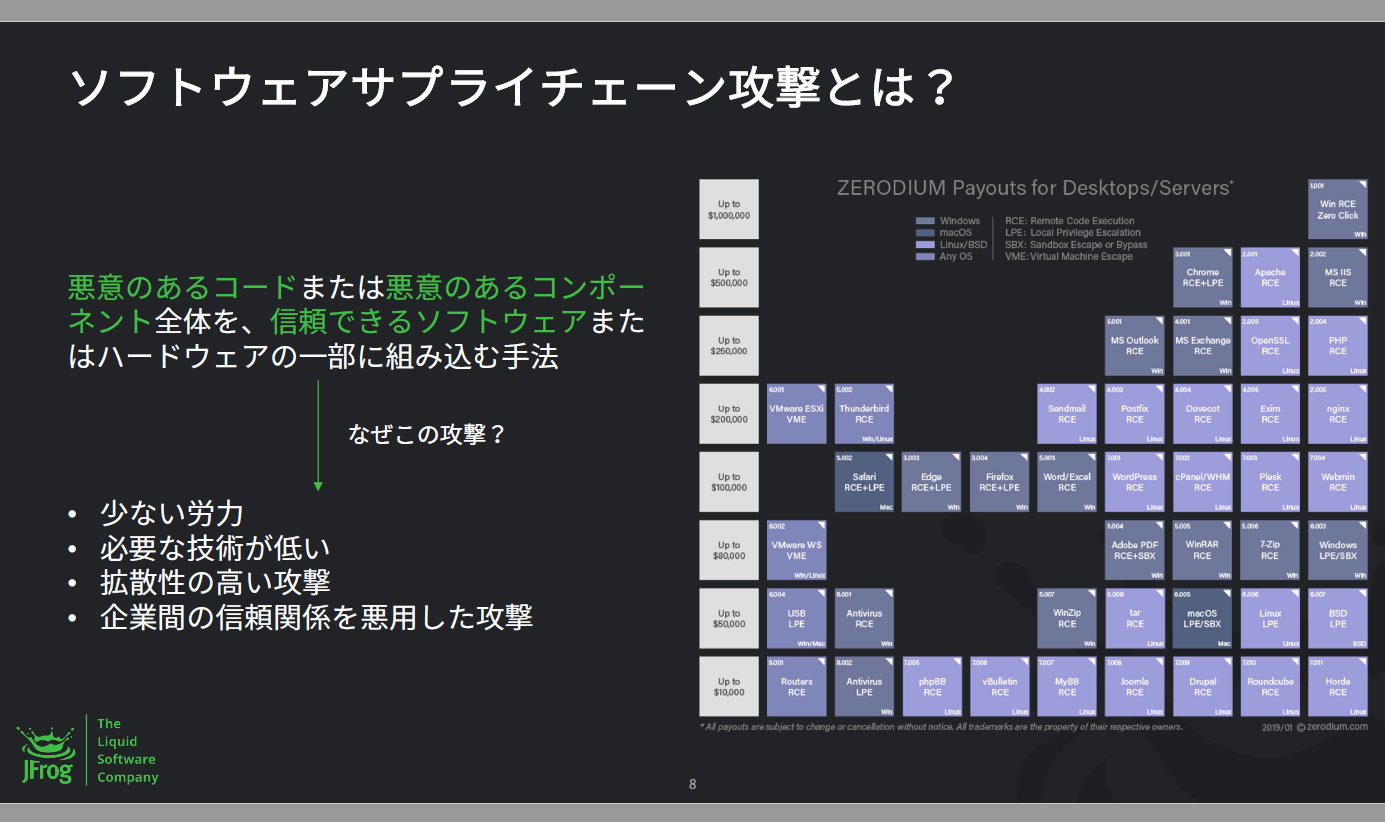Click the OpenSSL RCE cell
The width and height of the screenshot is (1385, 822).
pos(1270,346)
